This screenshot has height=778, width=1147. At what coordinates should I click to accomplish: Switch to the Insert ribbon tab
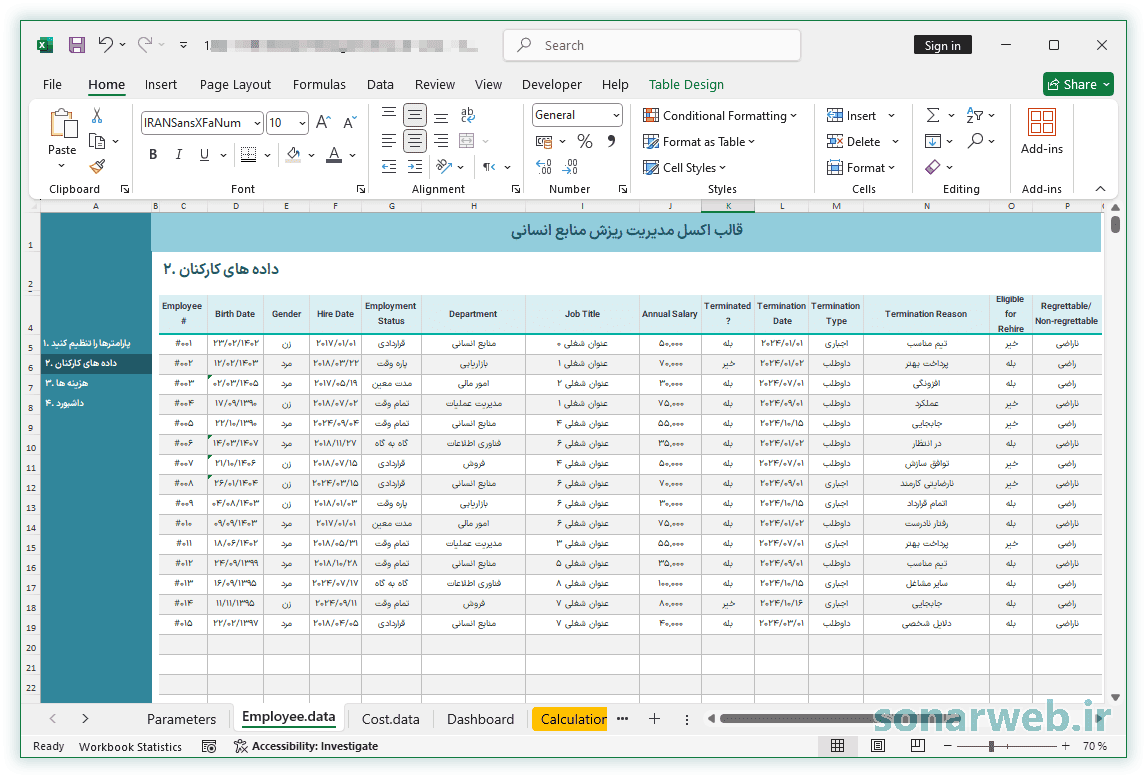coord(161,85)
